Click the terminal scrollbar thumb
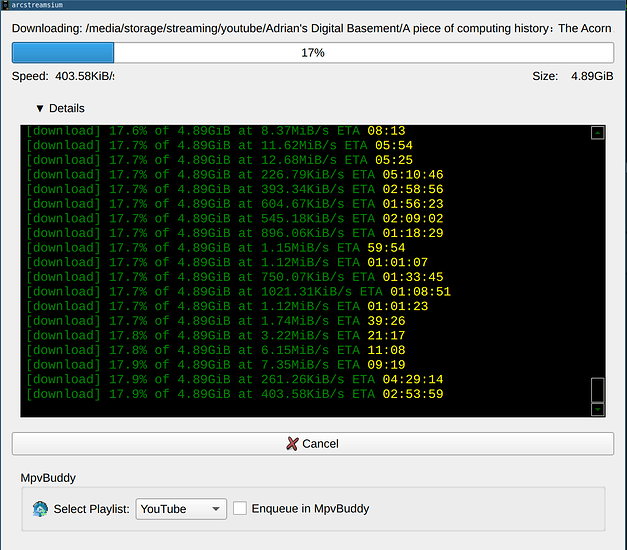Viewport: 627px width, 550px height. pyautogui.click(x=597, y=390)
